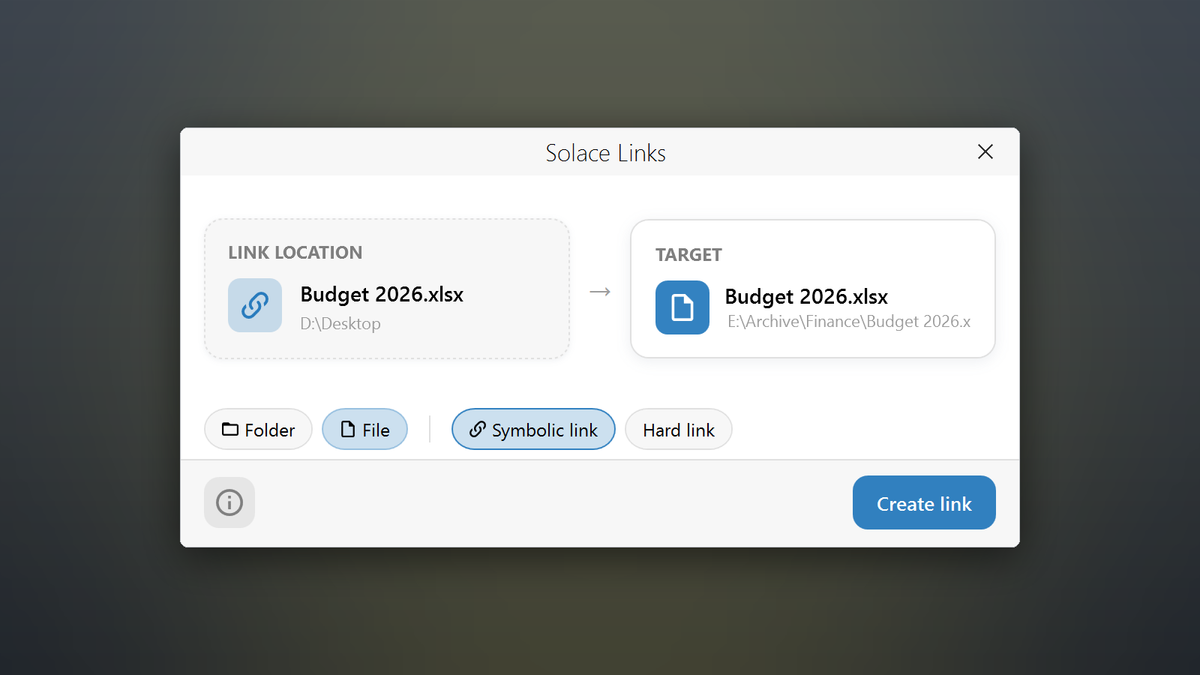Open the info icon button
This screenshot has width=1200, height=675.
point(229,502)
